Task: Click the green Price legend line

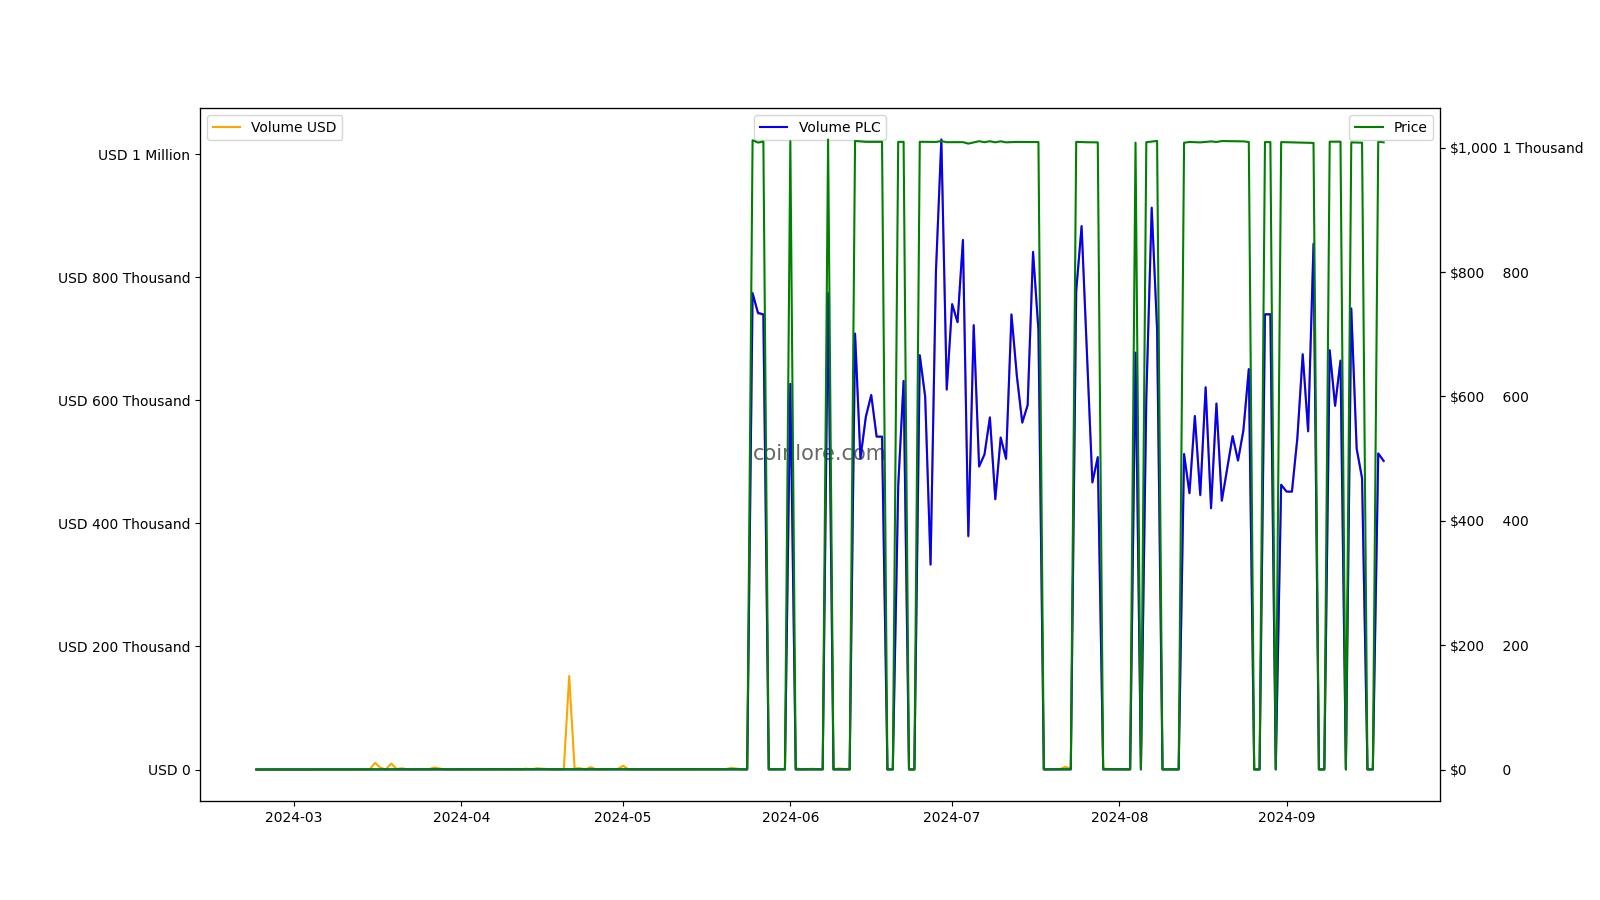Action: tap(1369, 127)
